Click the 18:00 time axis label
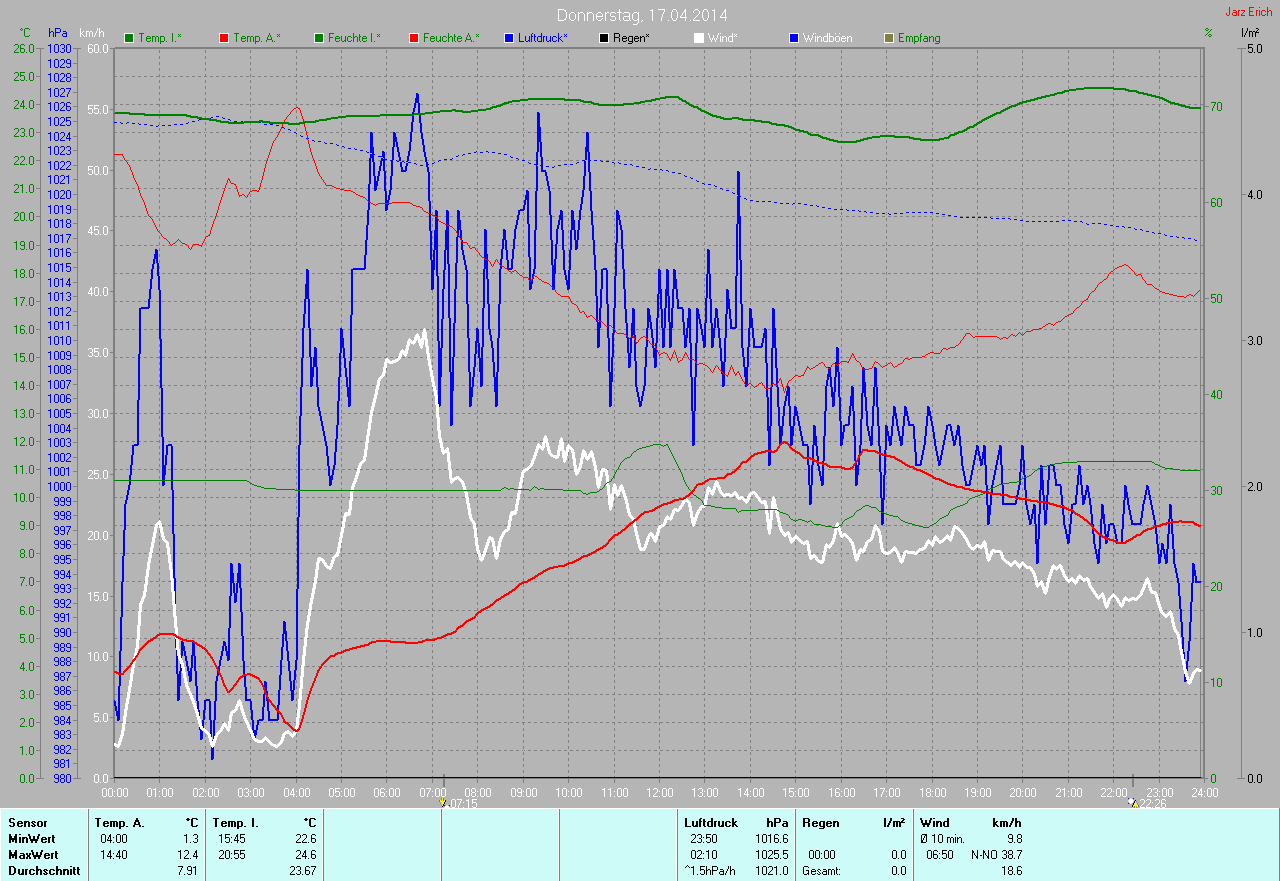This screenshot has height=881, width=1280. [x=932, y=792]
